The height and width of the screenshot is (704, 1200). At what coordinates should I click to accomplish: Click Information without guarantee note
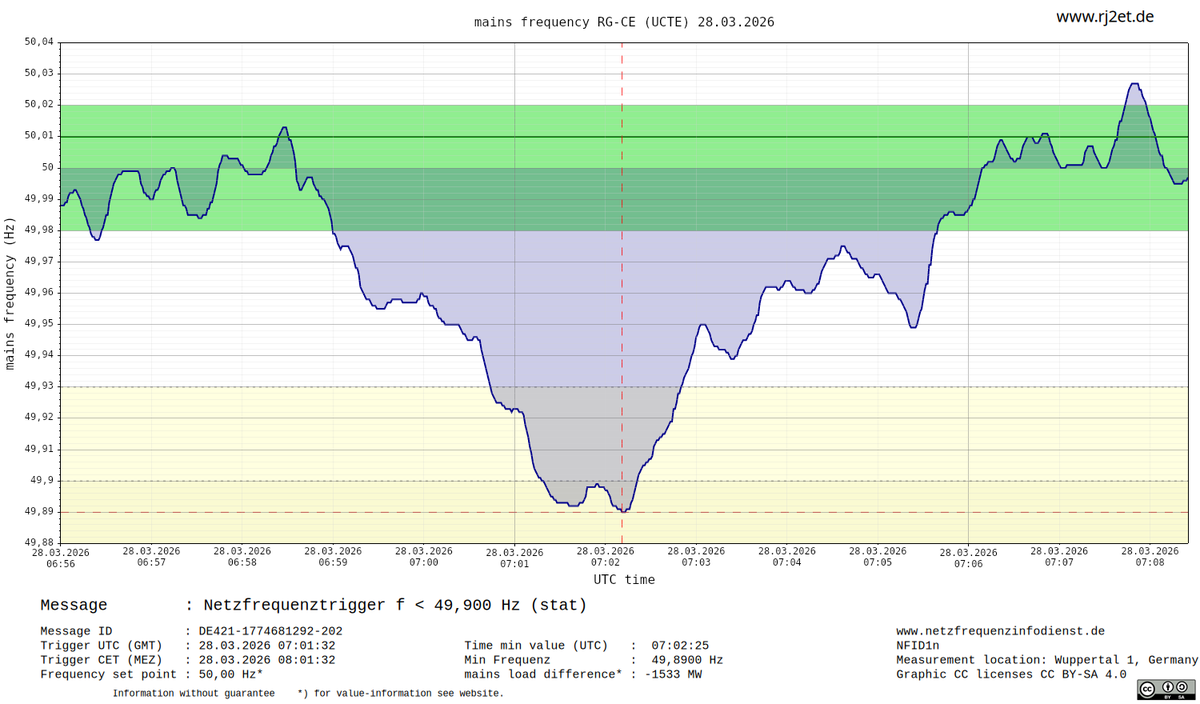click(x=193, y=693)
